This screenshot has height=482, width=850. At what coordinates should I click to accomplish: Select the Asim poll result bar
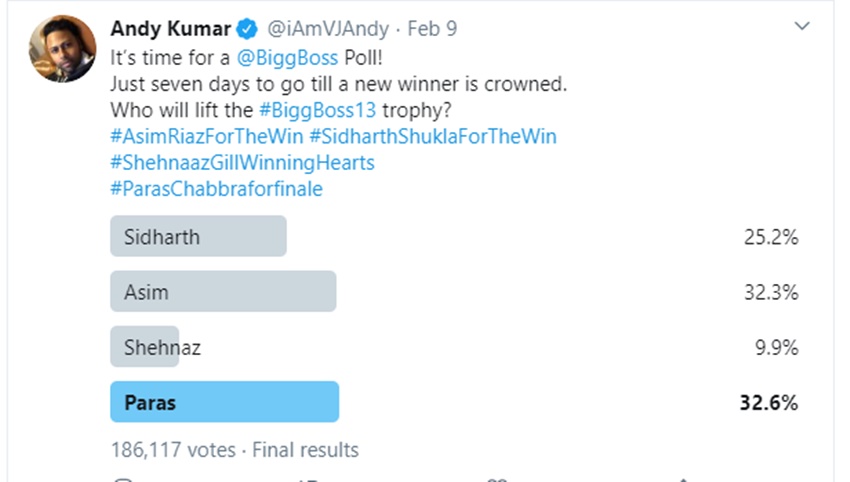[x=223, y=292]
